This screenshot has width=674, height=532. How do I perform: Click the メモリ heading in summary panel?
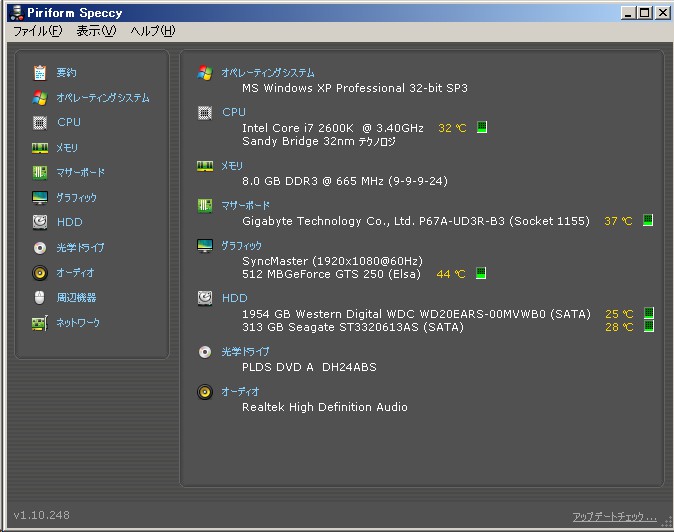[232, 166]
